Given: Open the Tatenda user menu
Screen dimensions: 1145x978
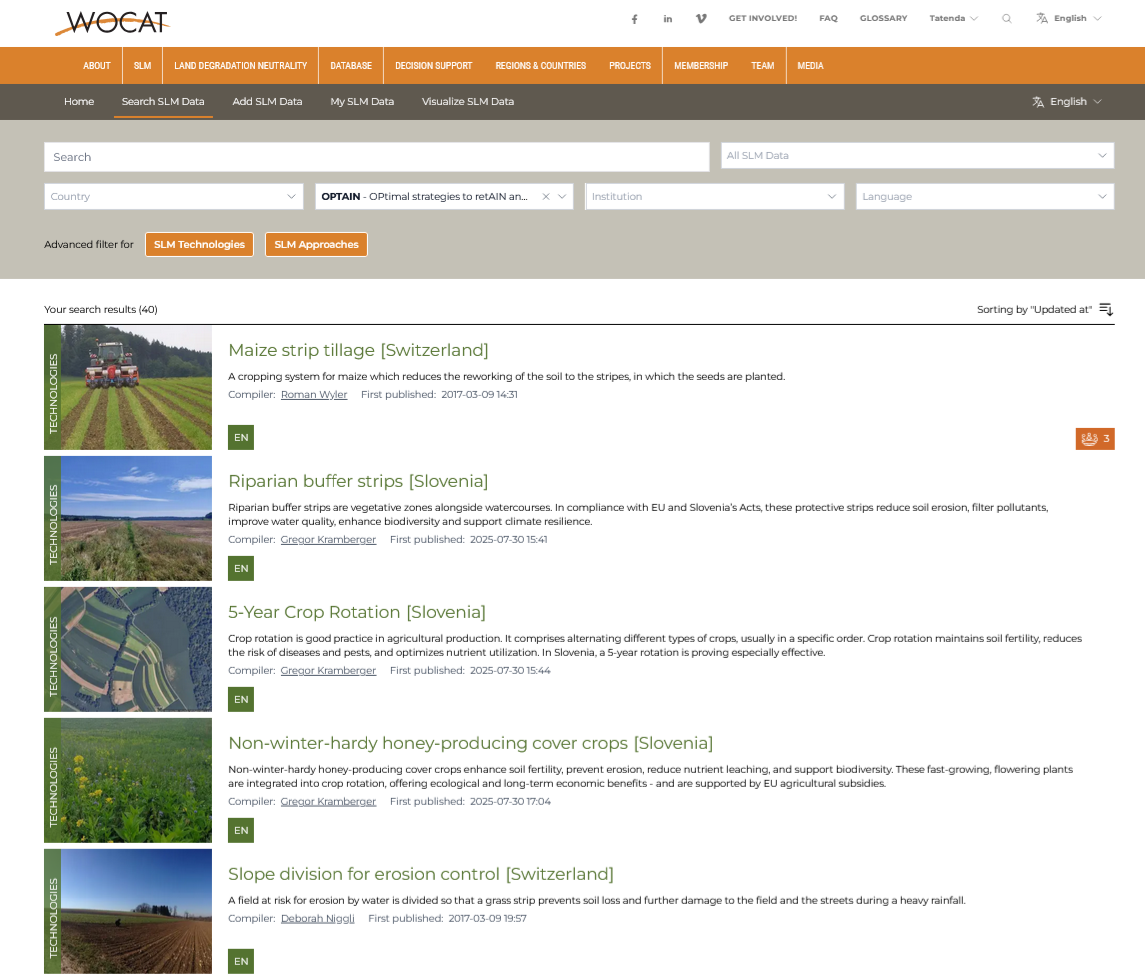Looking at the screenshot, I should tap(953, 18).
